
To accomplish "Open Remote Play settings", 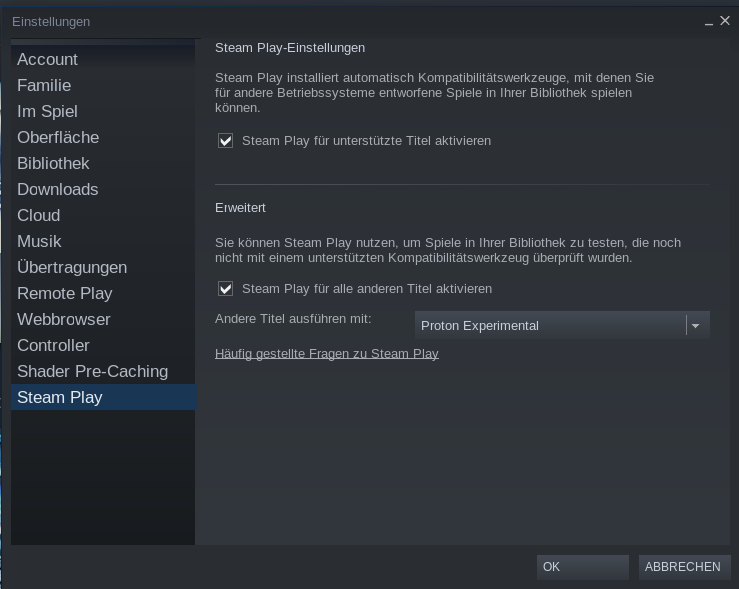I will [x=103, y=293].
